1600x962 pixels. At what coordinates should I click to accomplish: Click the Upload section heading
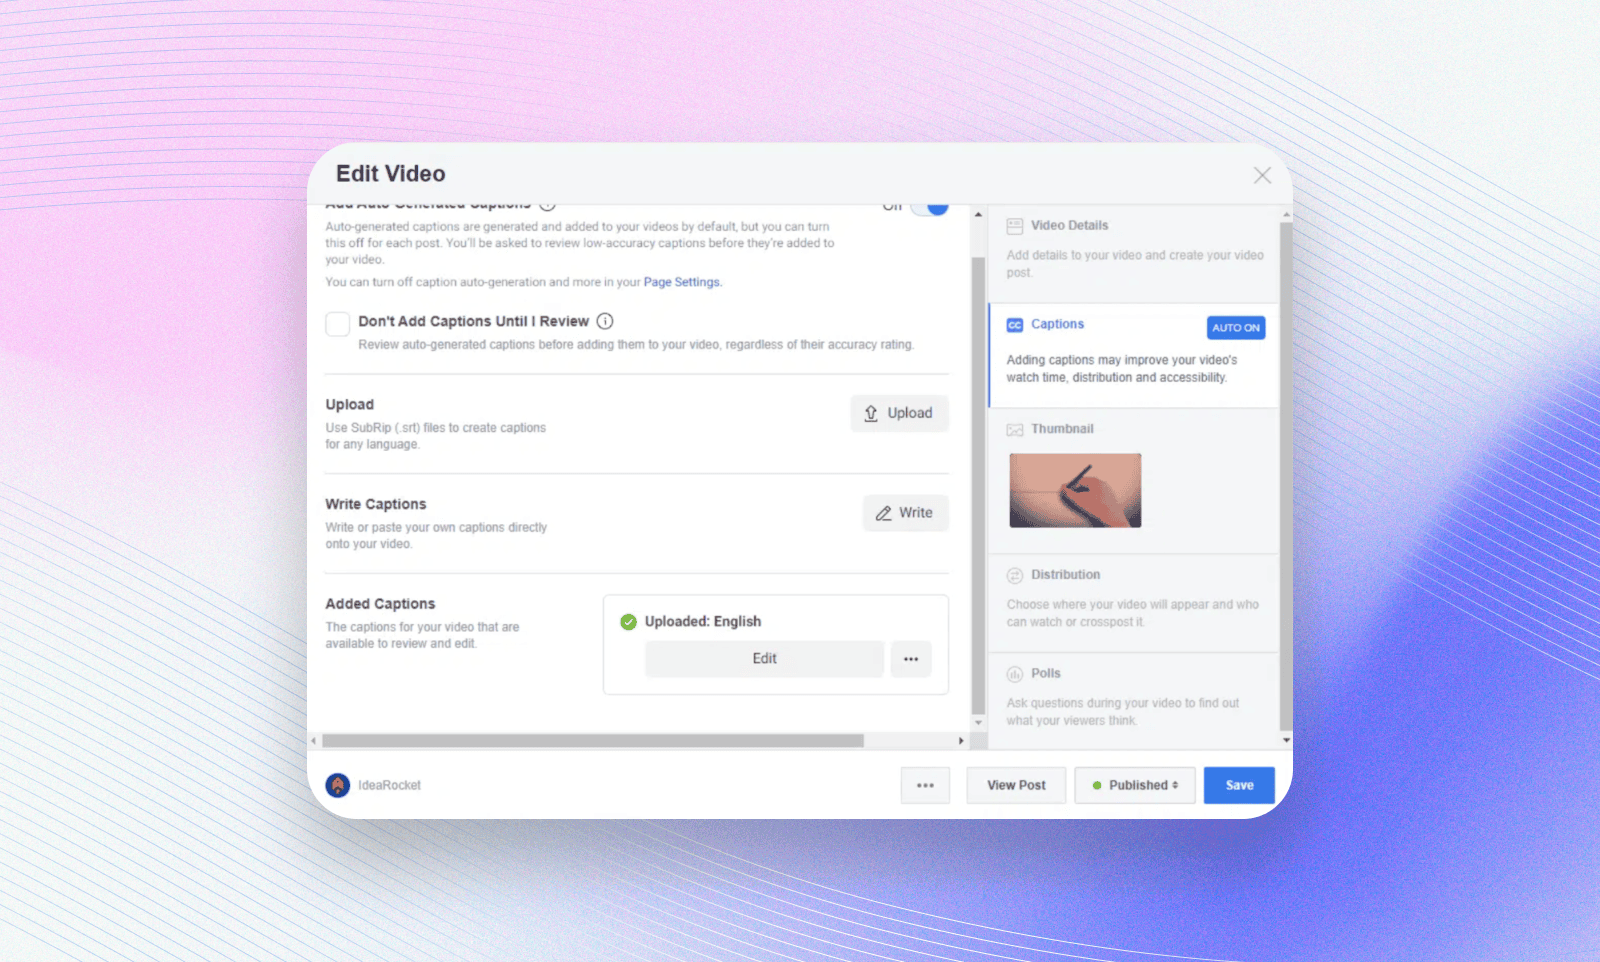coord(350,404)
